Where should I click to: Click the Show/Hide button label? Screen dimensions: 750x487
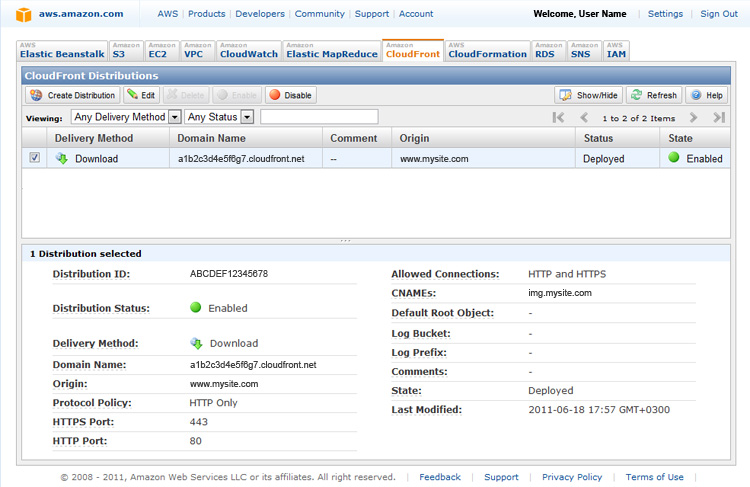(597, 95)
